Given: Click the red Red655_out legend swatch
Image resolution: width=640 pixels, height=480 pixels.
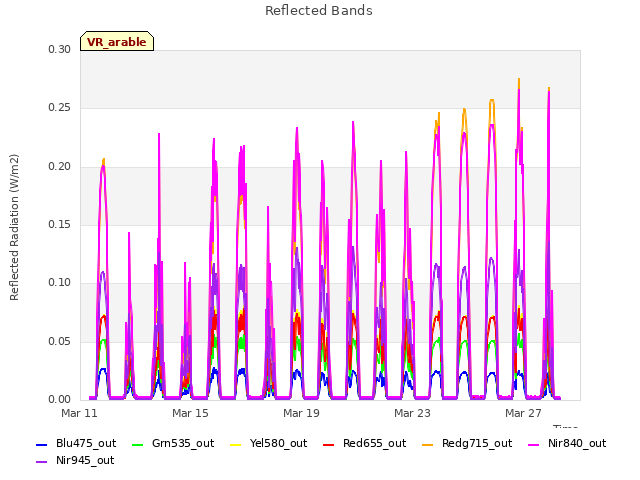Looking at the screenshot, I should coord(329,444).
